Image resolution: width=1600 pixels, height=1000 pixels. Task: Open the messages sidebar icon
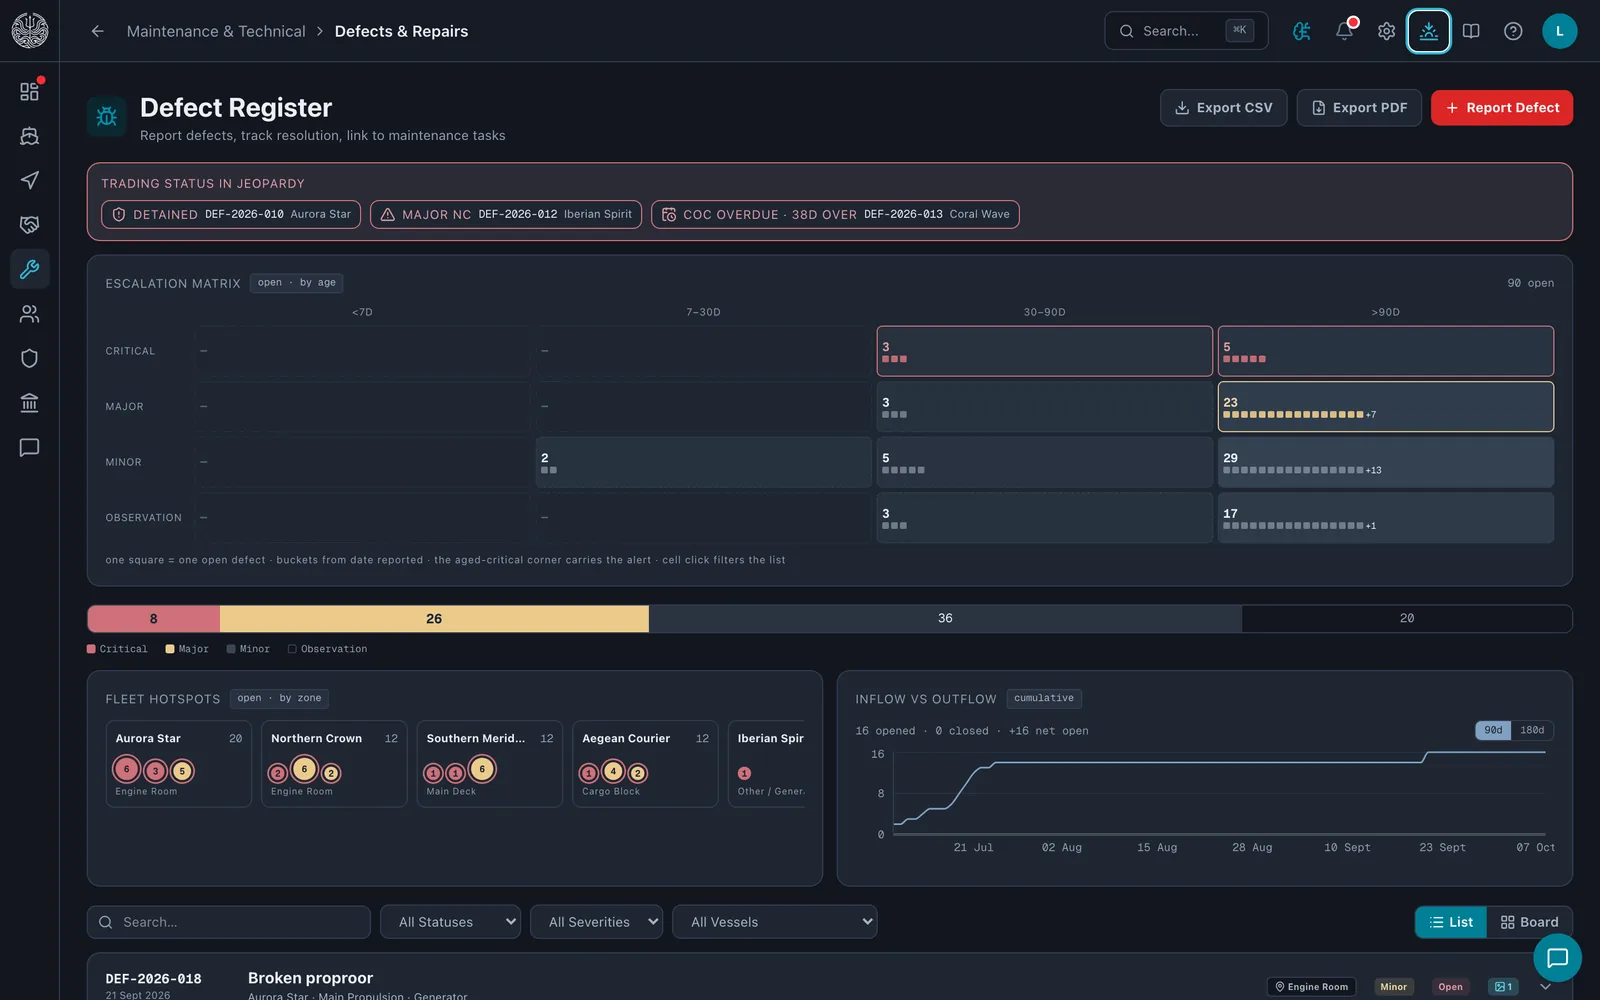coord(29,447)
